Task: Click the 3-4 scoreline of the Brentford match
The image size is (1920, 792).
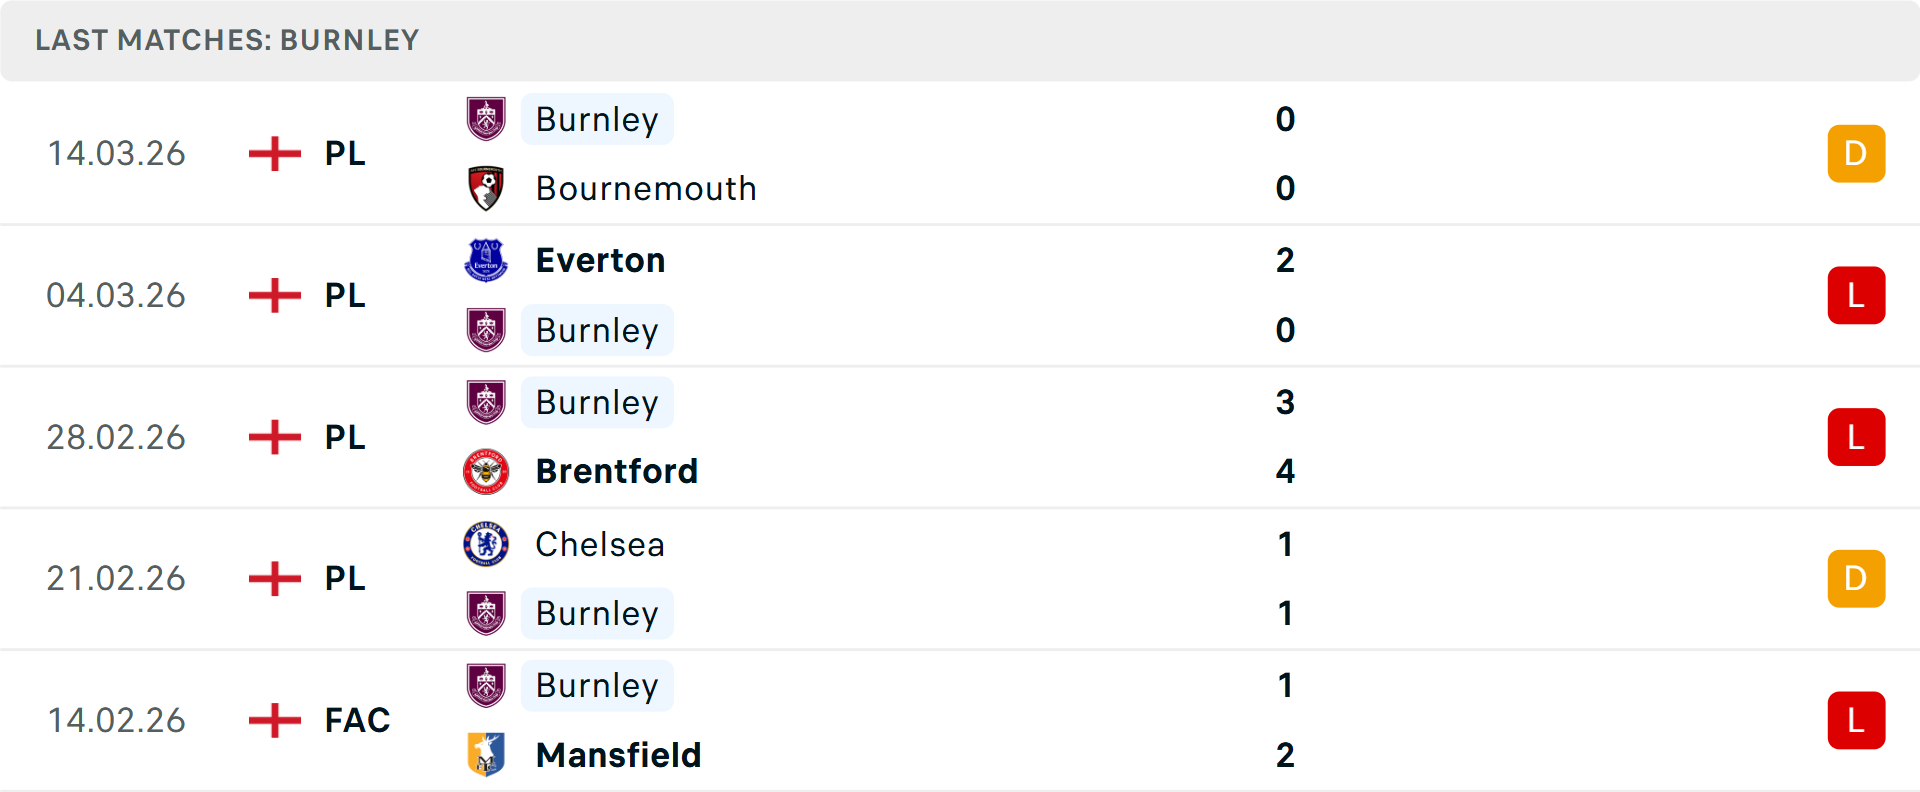Action: pyautogui.click(x=1286, y=437)
